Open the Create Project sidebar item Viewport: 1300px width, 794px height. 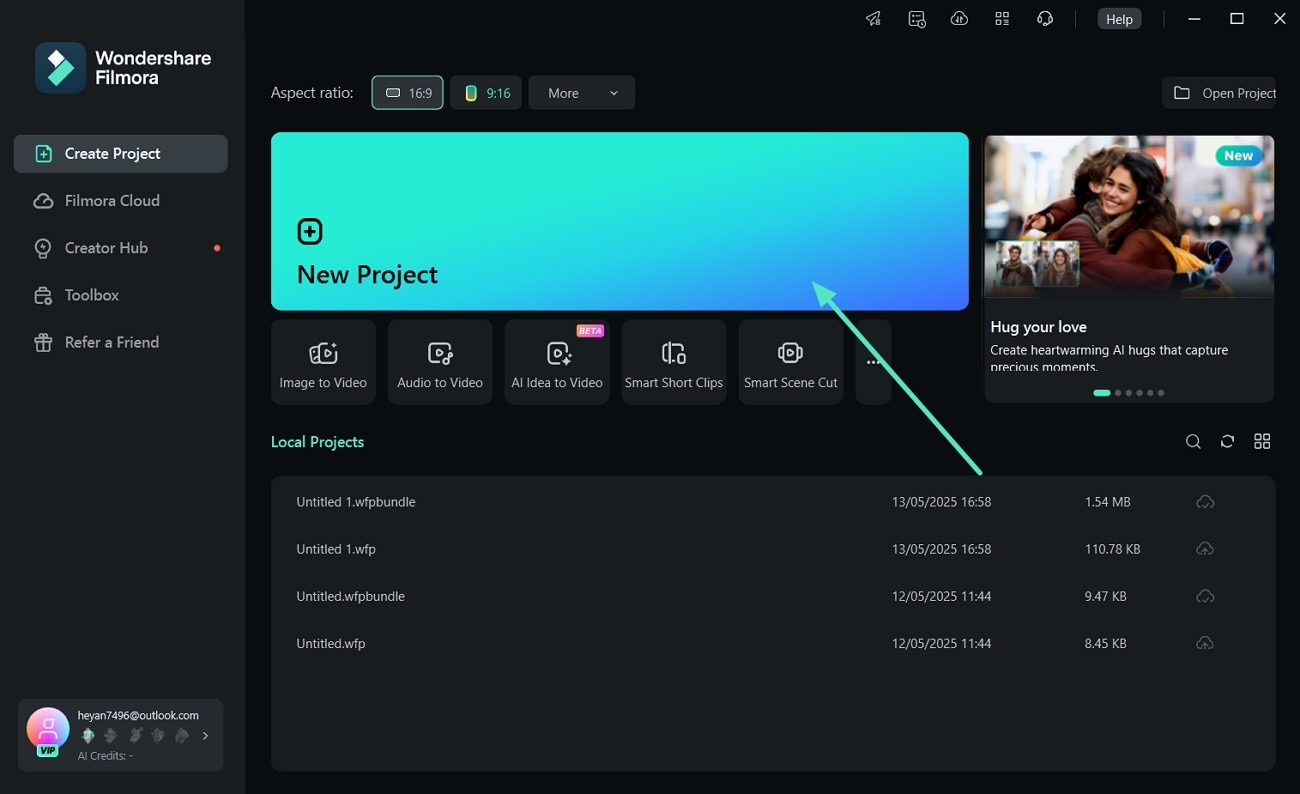(x=121, y=153)
